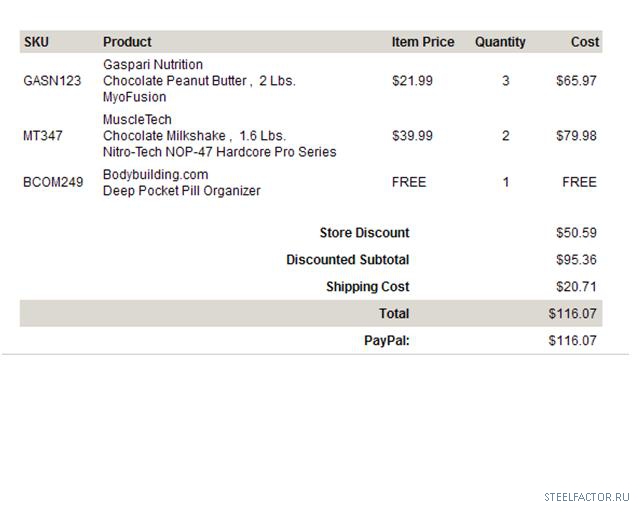Open the Bodybuilding.com brand link
640x512 pixels.
(155, 175)
